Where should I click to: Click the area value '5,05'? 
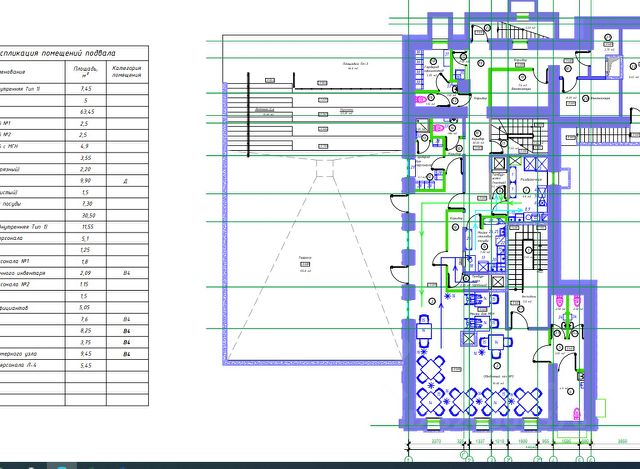coord(84,307)
